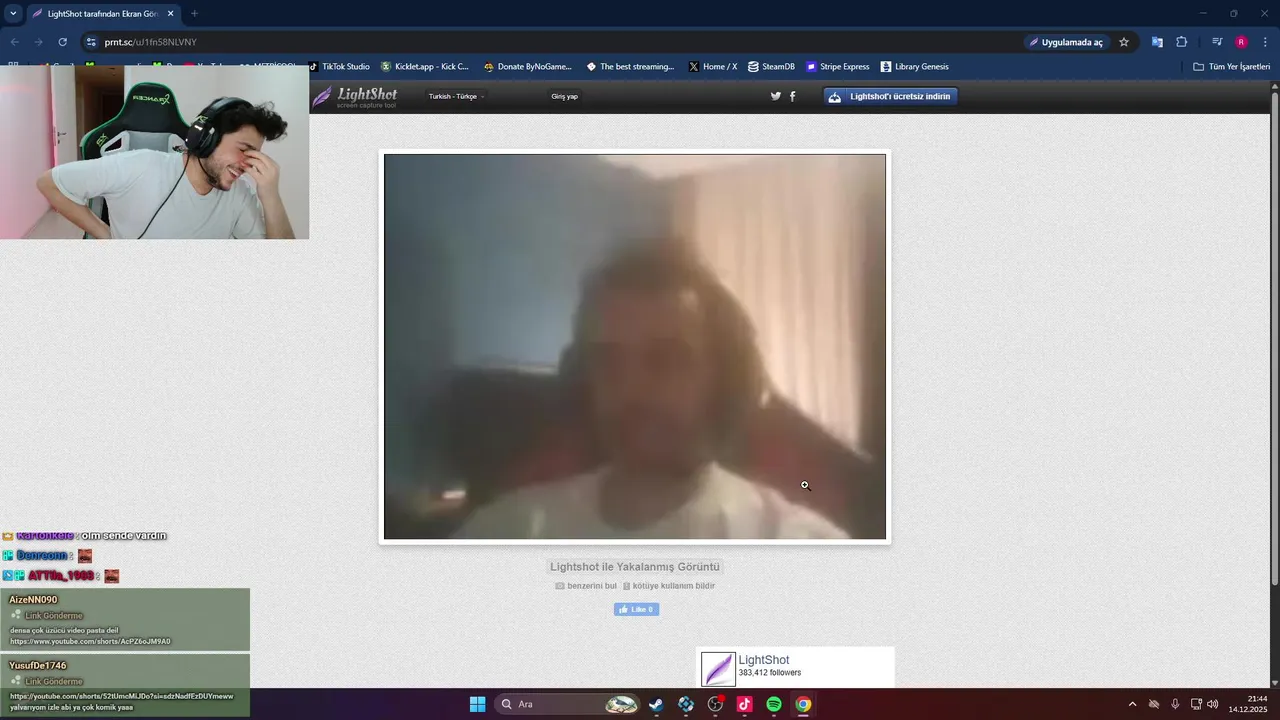The height and width of the screenshot is (720, 1280).
Task: Open the Library Genesis bookmark
Action: pos(915,66)
